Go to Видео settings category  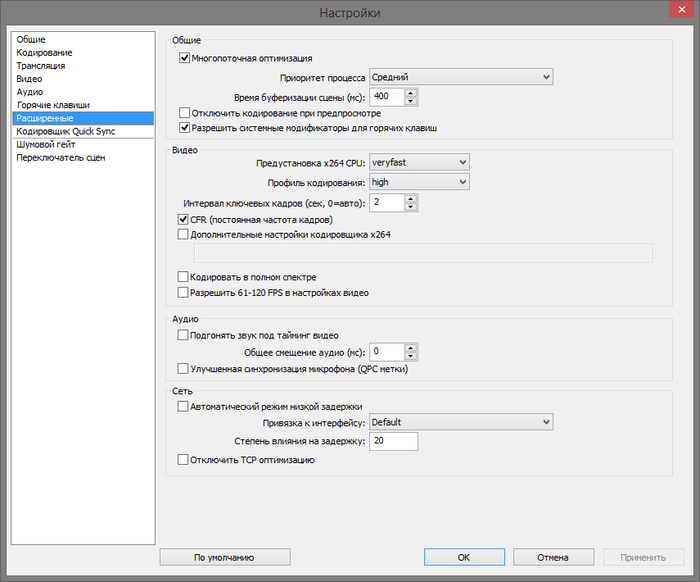pos(83,79)
